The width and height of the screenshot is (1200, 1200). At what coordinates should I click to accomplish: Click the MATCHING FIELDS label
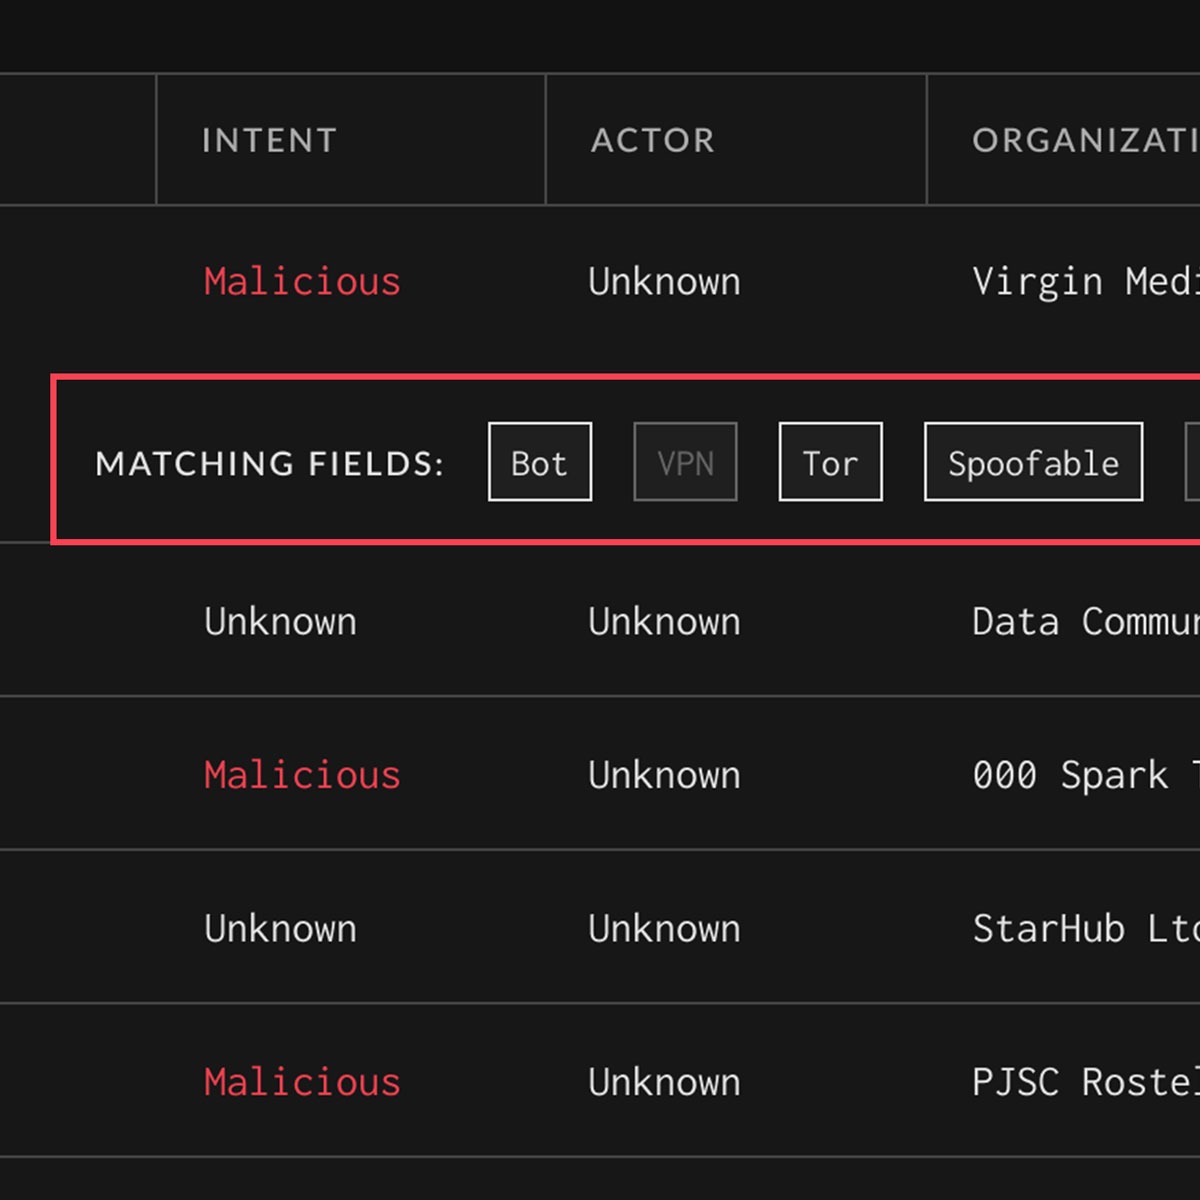tap(269, 464)
